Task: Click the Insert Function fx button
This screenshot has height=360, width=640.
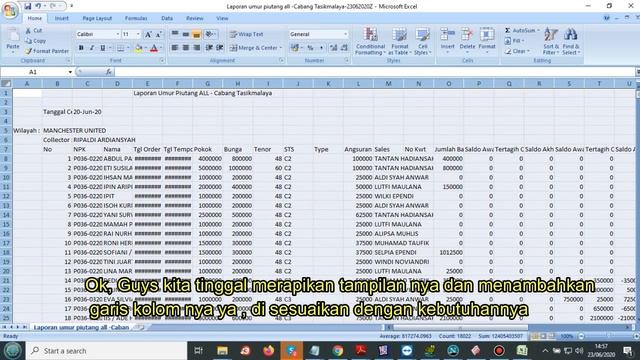Action: pyautogui.click(x=109, y=72)
